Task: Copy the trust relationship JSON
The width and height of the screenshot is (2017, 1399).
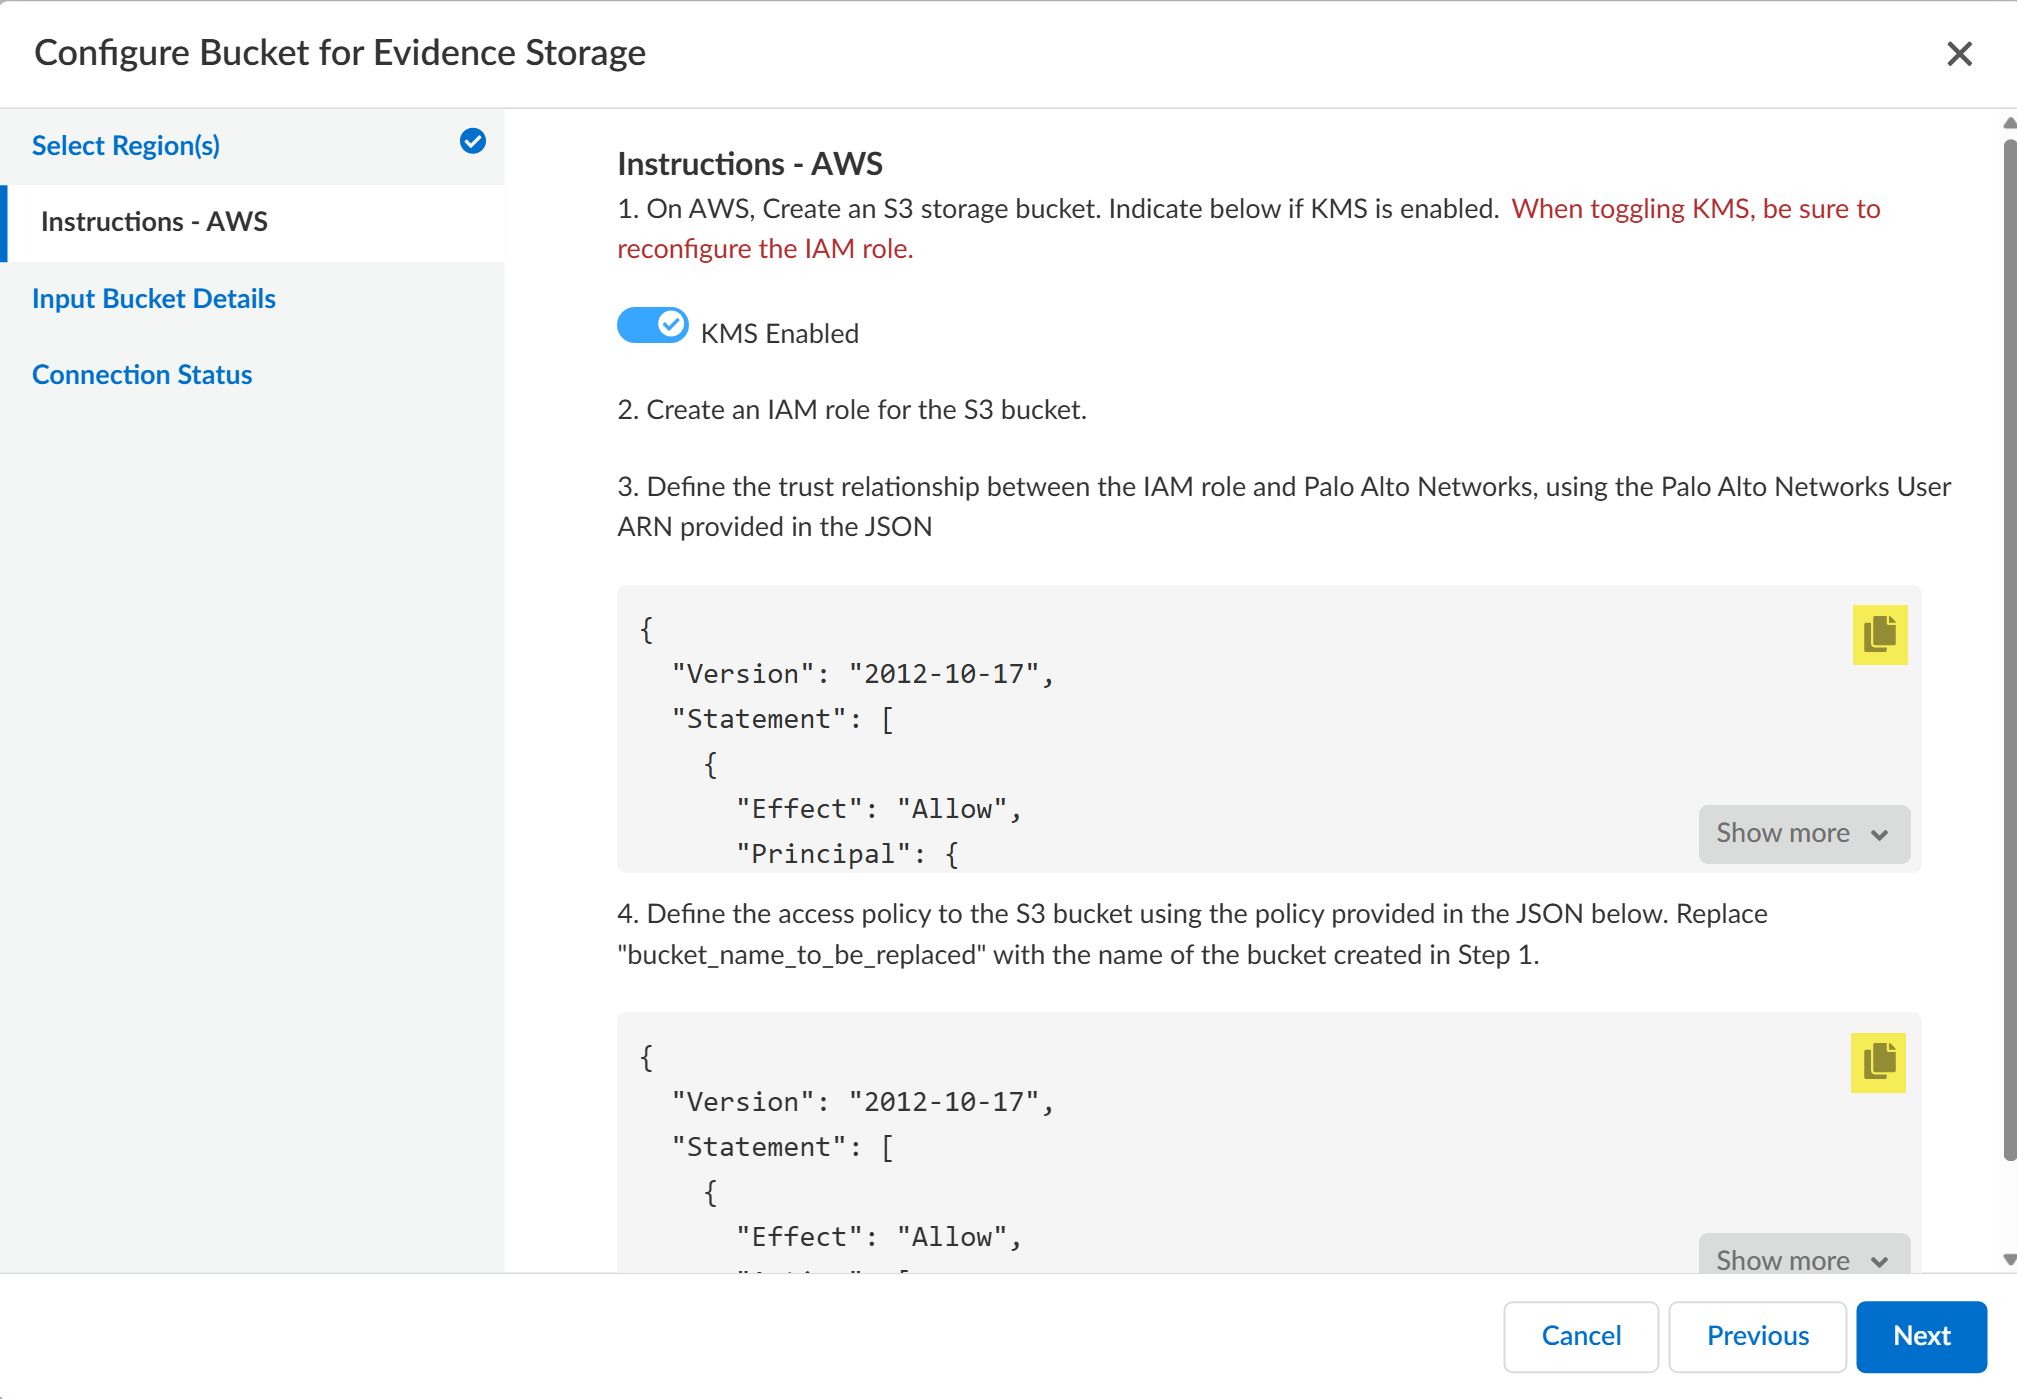Action: pyautogui.click(x=1879, y=634)
